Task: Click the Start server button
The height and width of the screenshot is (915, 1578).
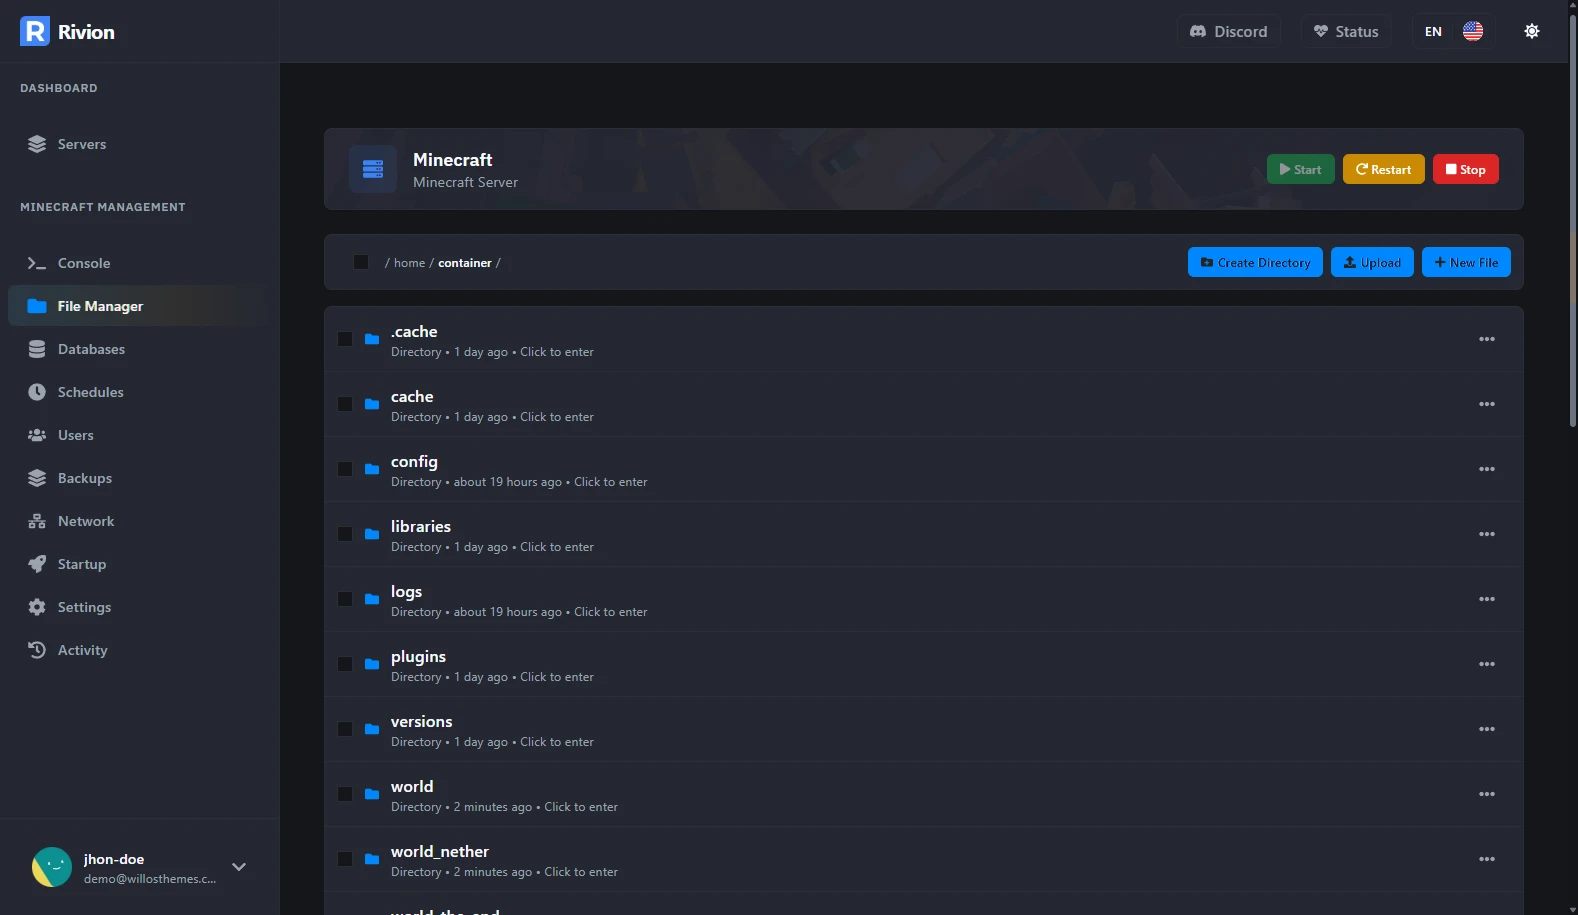Action: (1300, 169)
